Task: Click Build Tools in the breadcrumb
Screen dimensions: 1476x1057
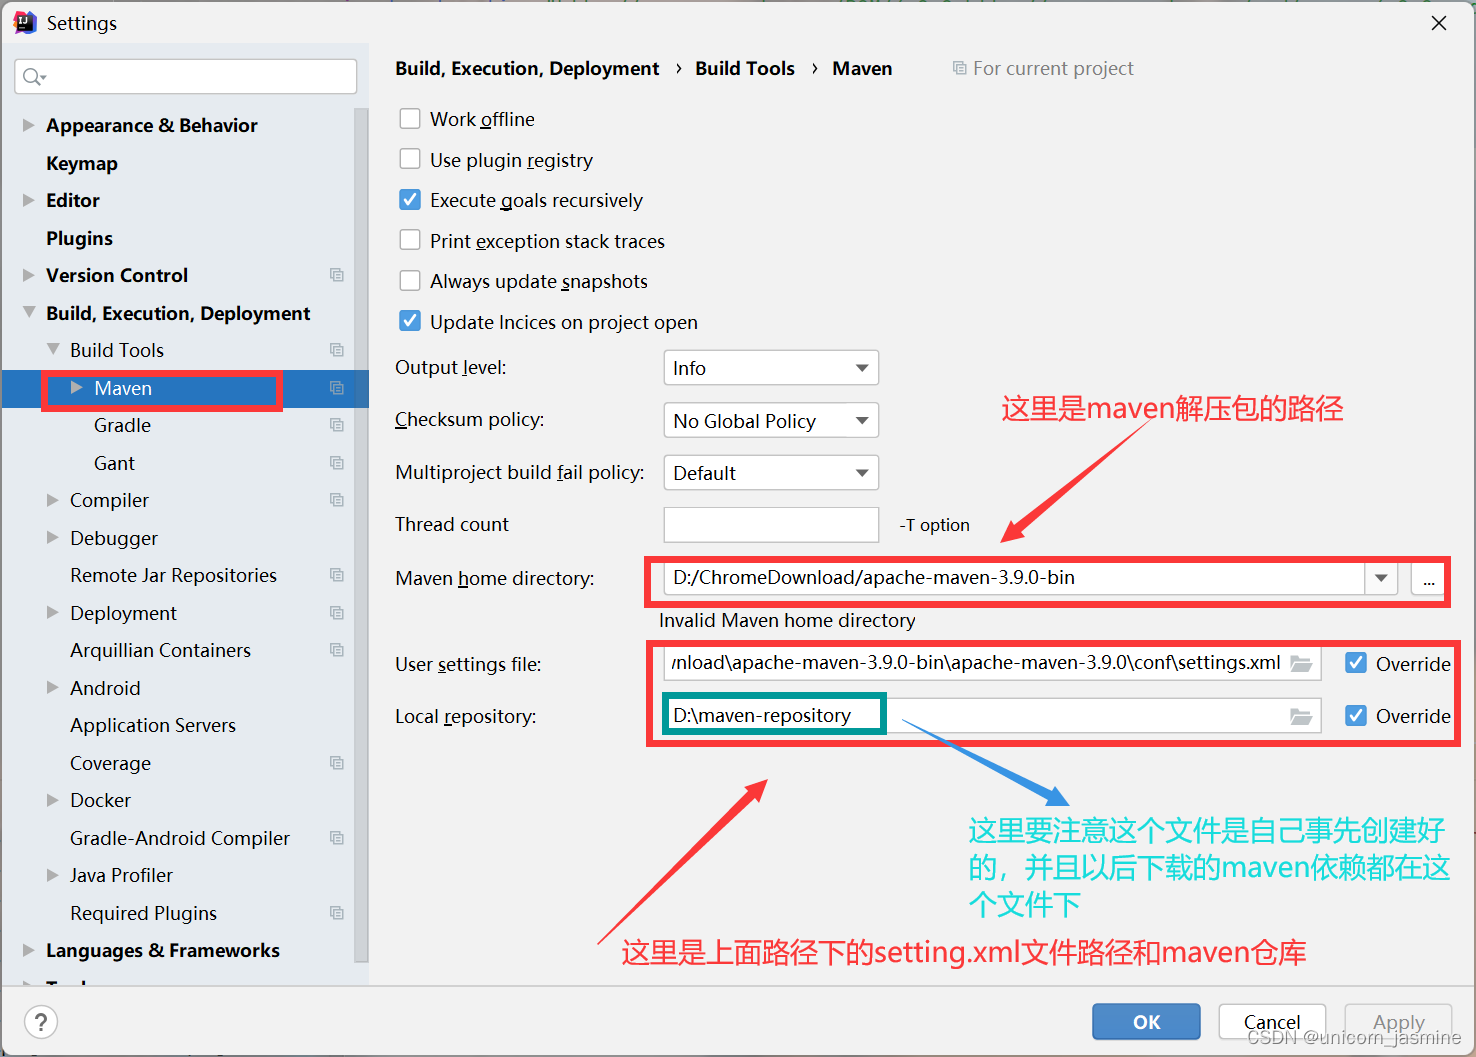Action: tap(745, 68)
